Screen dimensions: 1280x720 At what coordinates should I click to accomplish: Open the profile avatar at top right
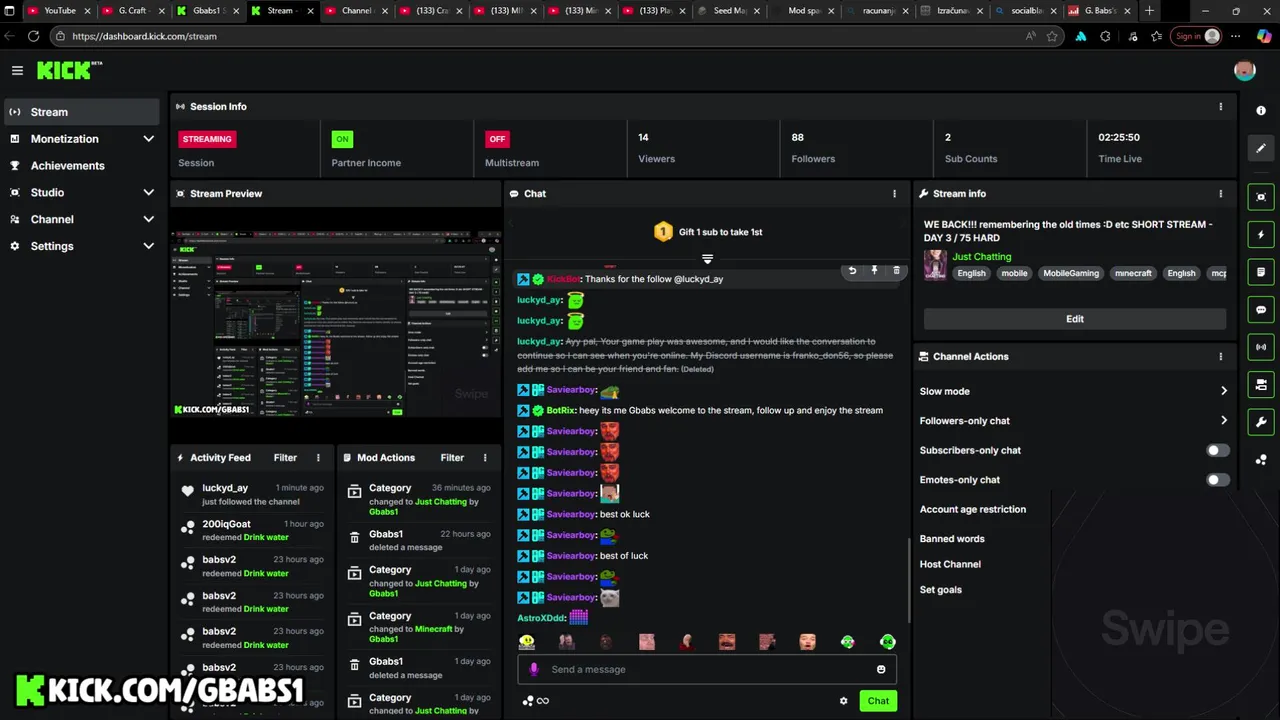(1245, 70)
